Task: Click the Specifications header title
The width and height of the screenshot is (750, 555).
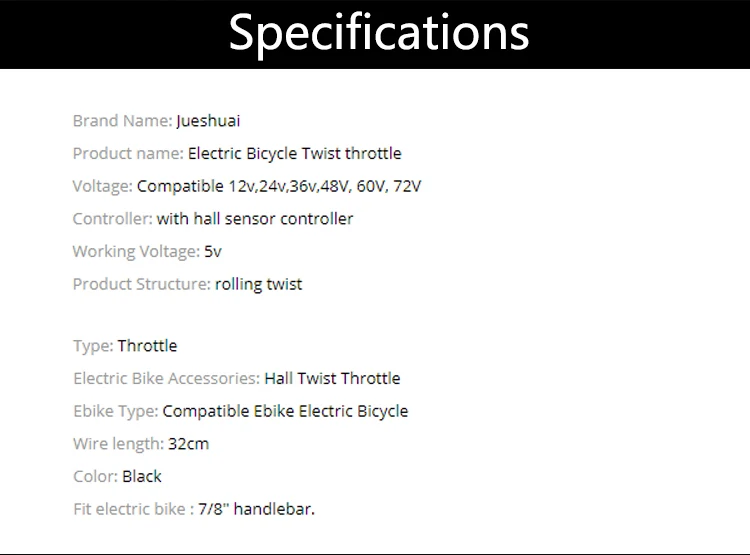Action: (379, 33)
